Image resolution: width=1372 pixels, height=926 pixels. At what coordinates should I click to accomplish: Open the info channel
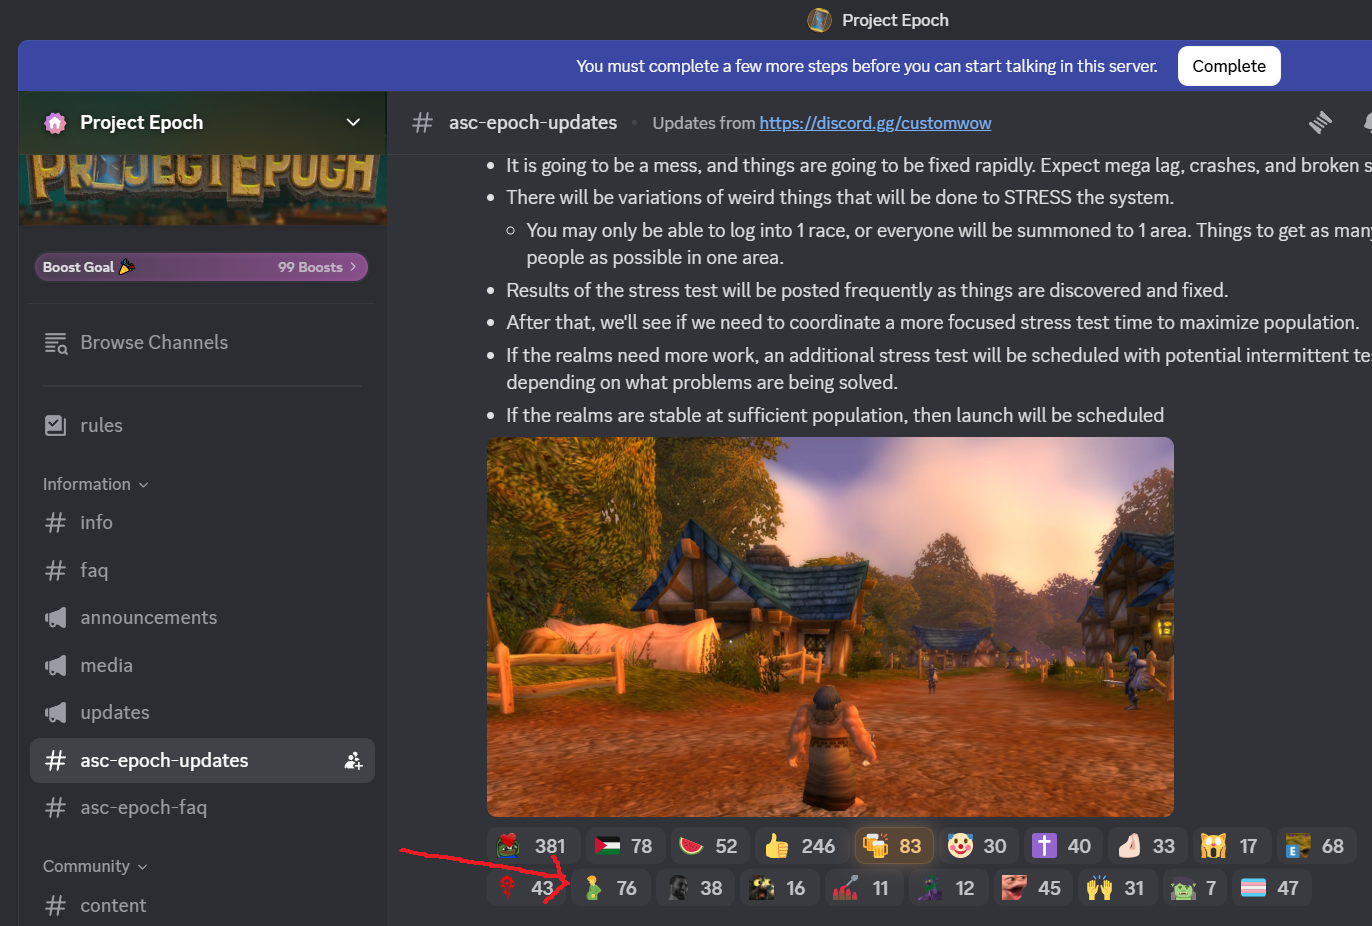click(x=202, y=523)
